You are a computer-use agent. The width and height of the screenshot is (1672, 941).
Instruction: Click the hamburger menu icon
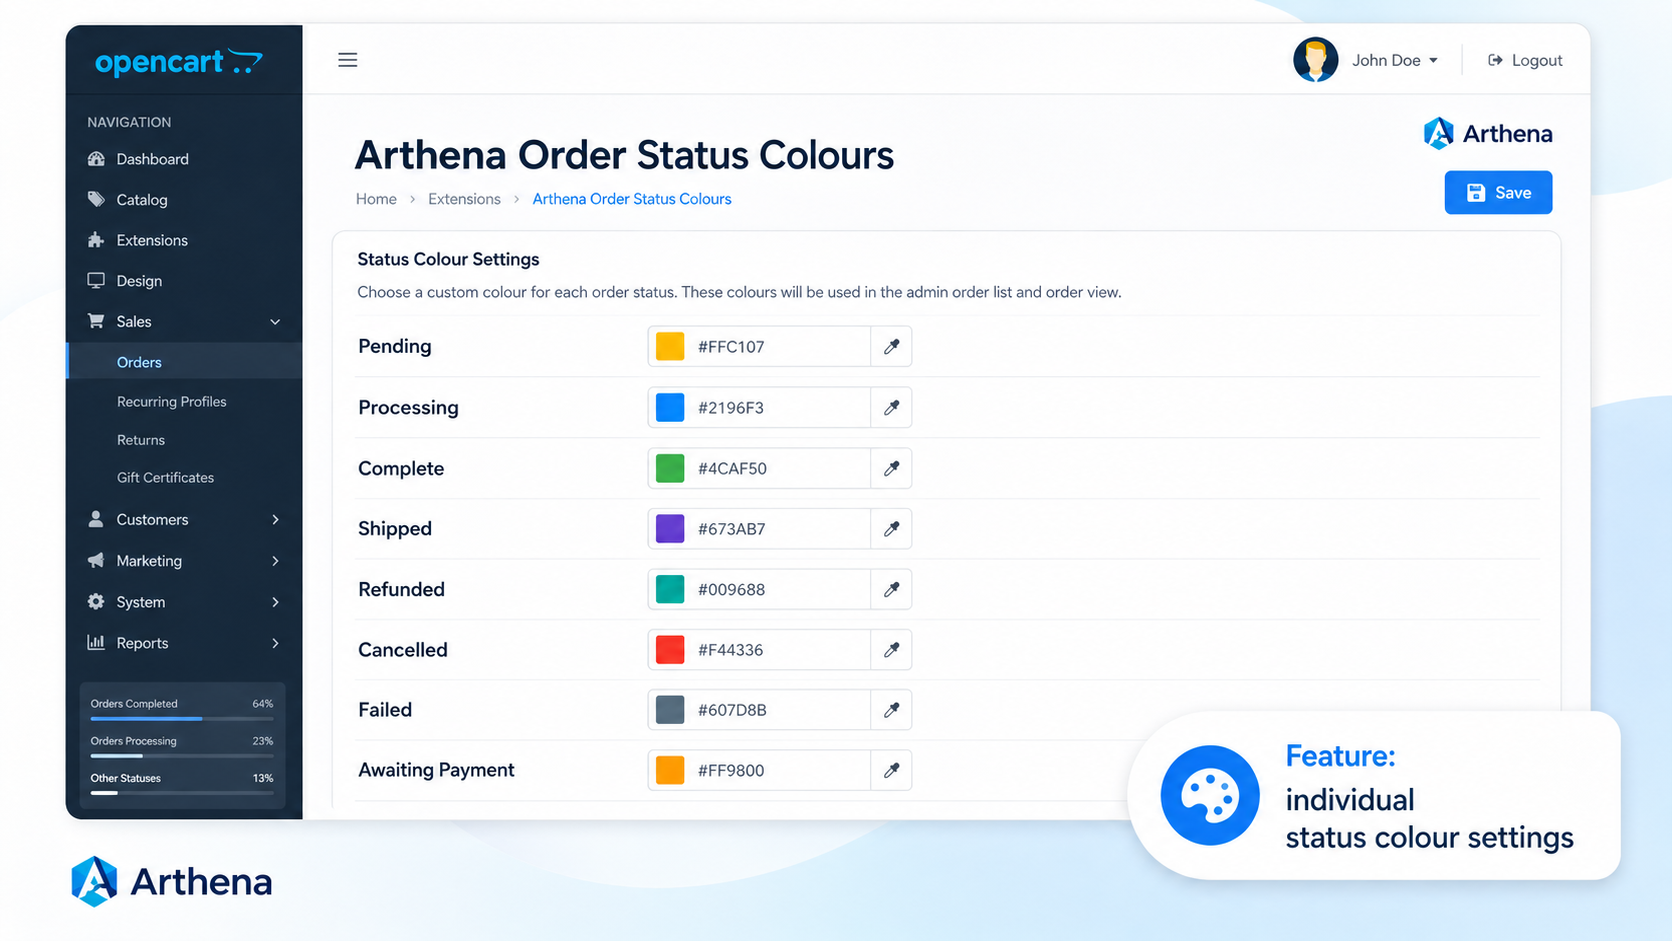pyautogui.click(x=348, y=60)
